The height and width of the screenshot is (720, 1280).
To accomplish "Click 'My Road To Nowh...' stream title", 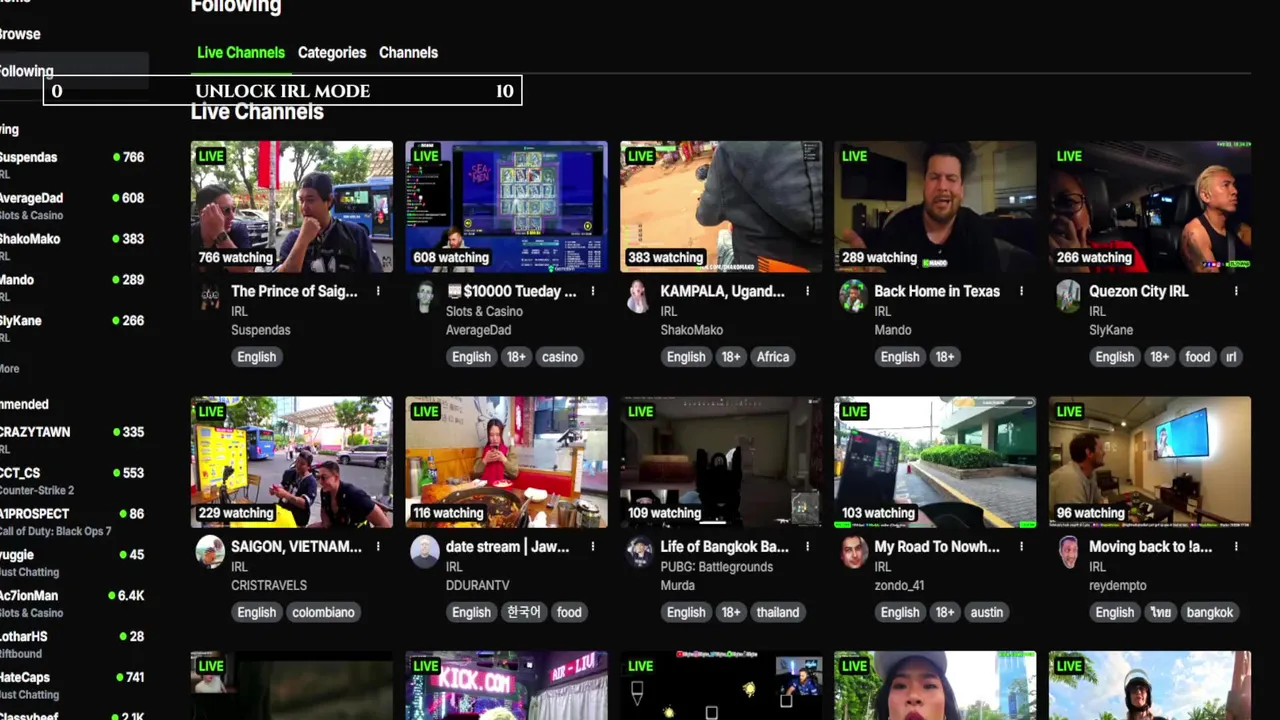I will [x=937, y=547].
